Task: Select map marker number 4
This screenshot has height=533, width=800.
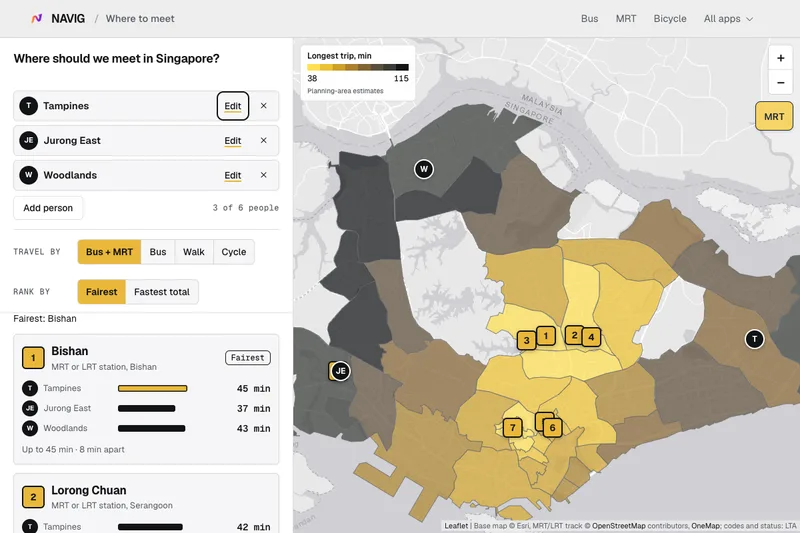Action: click(x=591, y=337)
